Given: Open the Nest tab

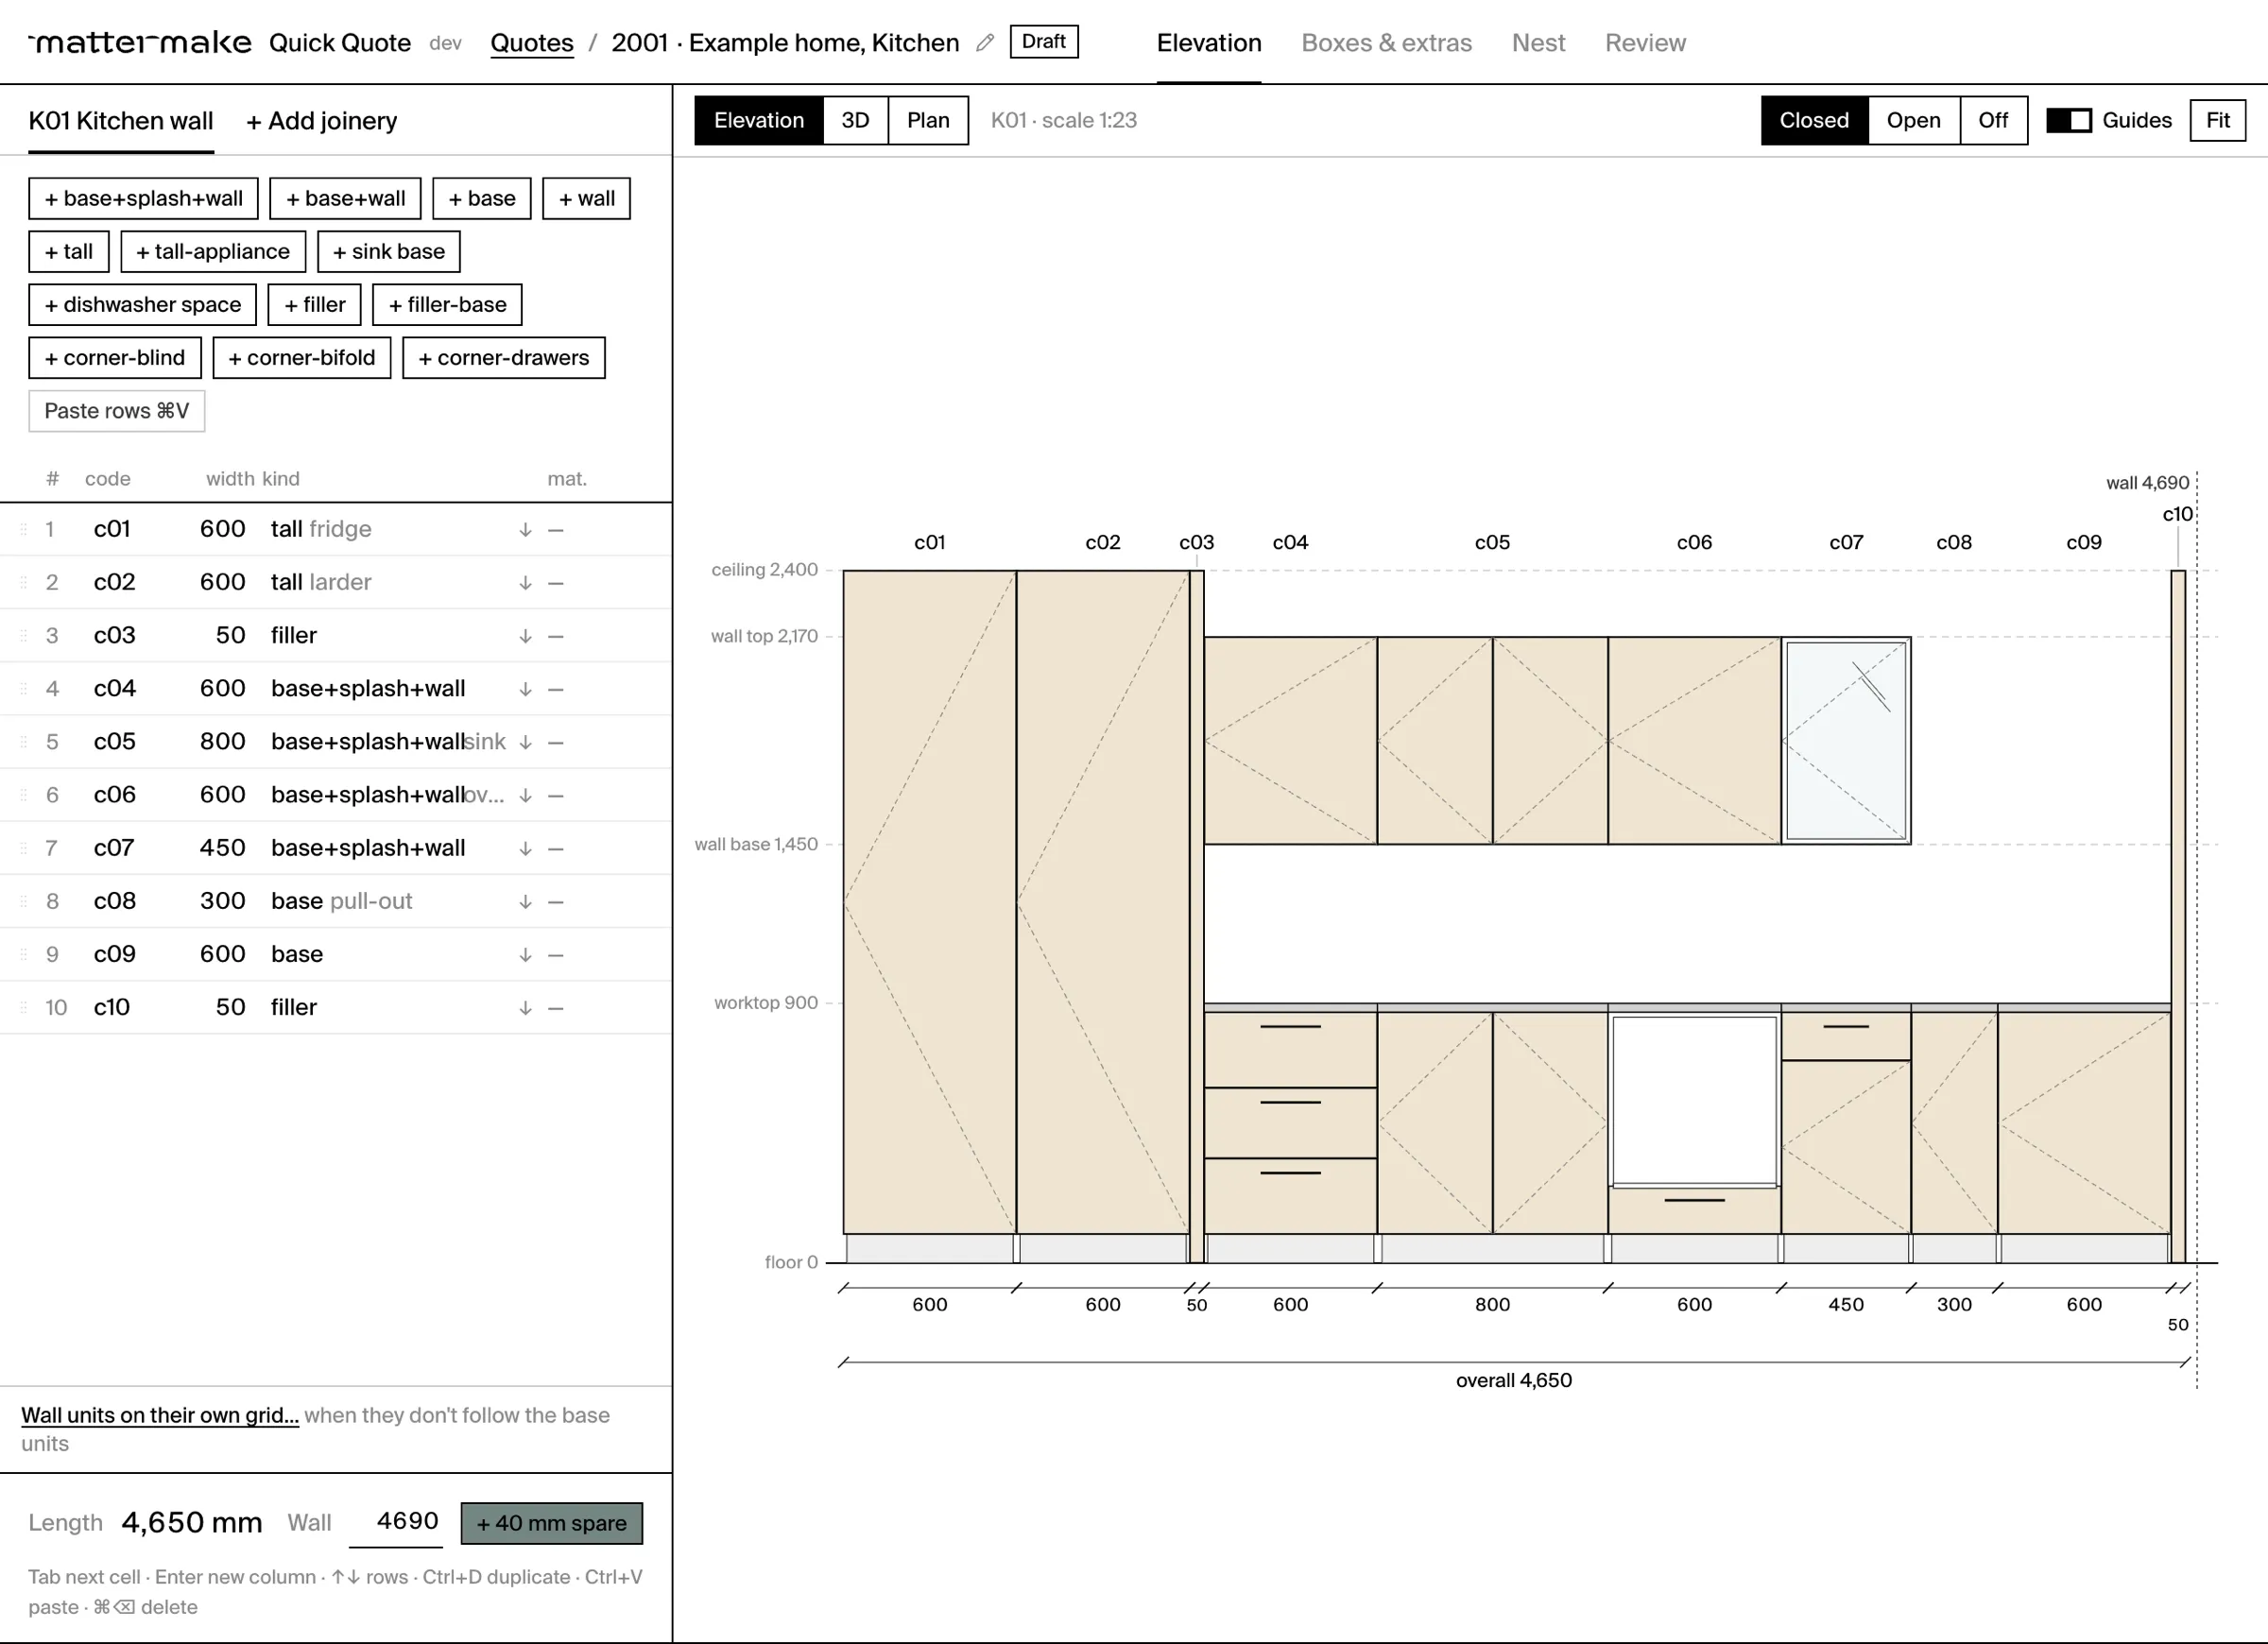Looking at the screenshot, I should (x=1538, y=43).
